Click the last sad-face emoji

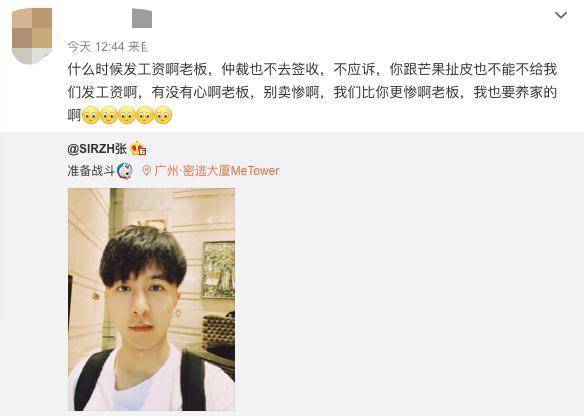tap(163, 115)
